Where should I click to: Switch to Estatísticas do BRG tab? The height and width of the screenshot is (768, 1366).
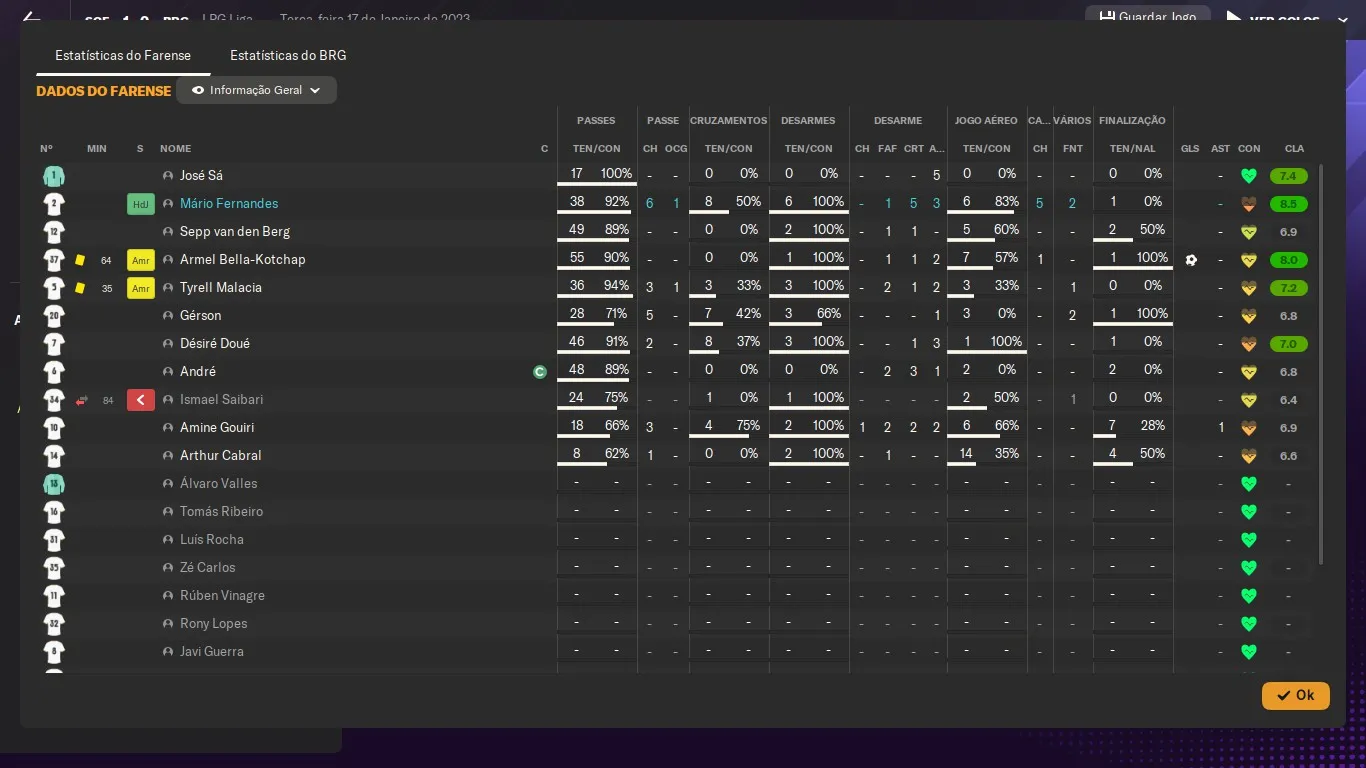point(288,56)
